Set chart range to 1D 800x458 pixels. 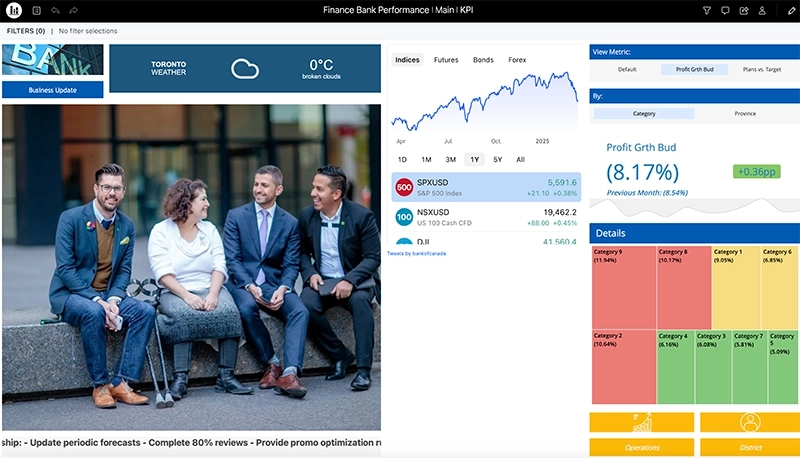[402, 160]
